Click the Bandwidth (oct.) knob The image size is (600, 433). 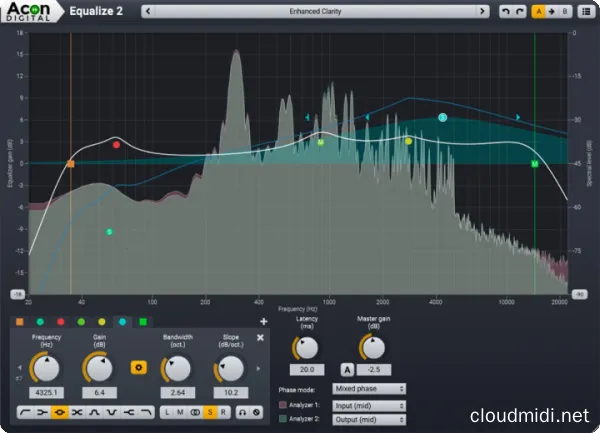pos(178,368)
